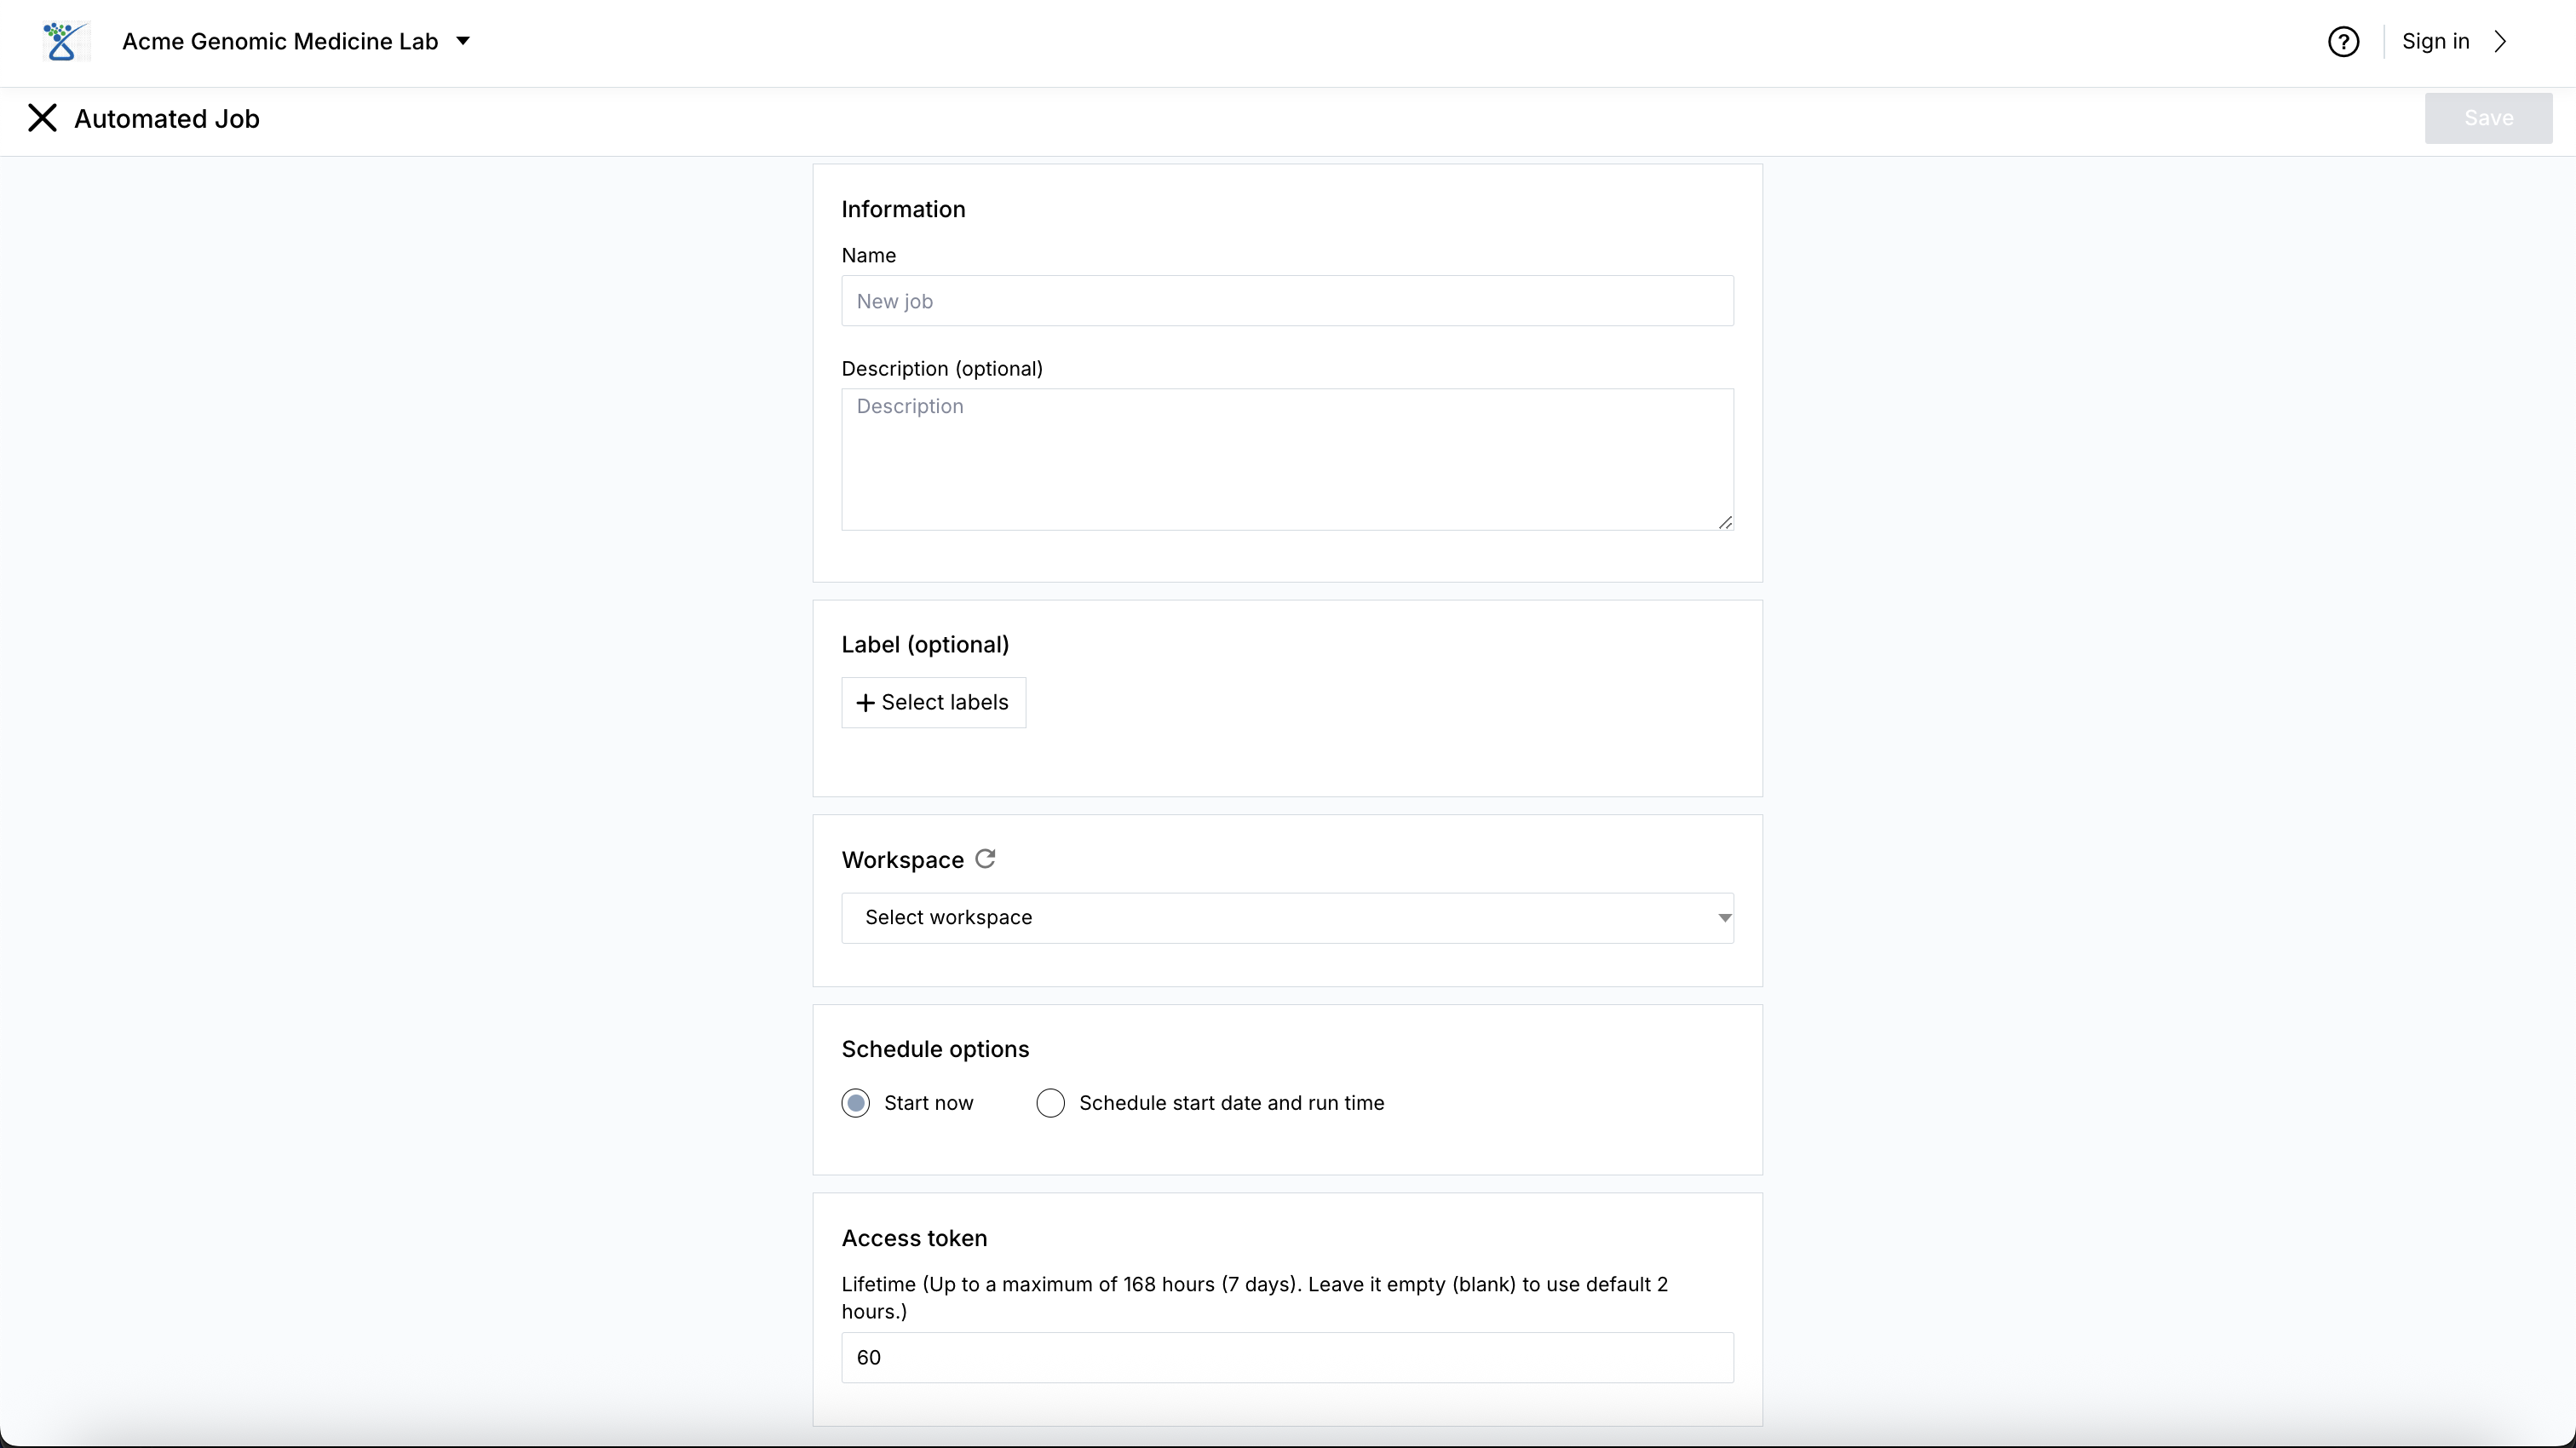
Task: Expand the organization name dropdown arrow
Action: pos(463,41)
